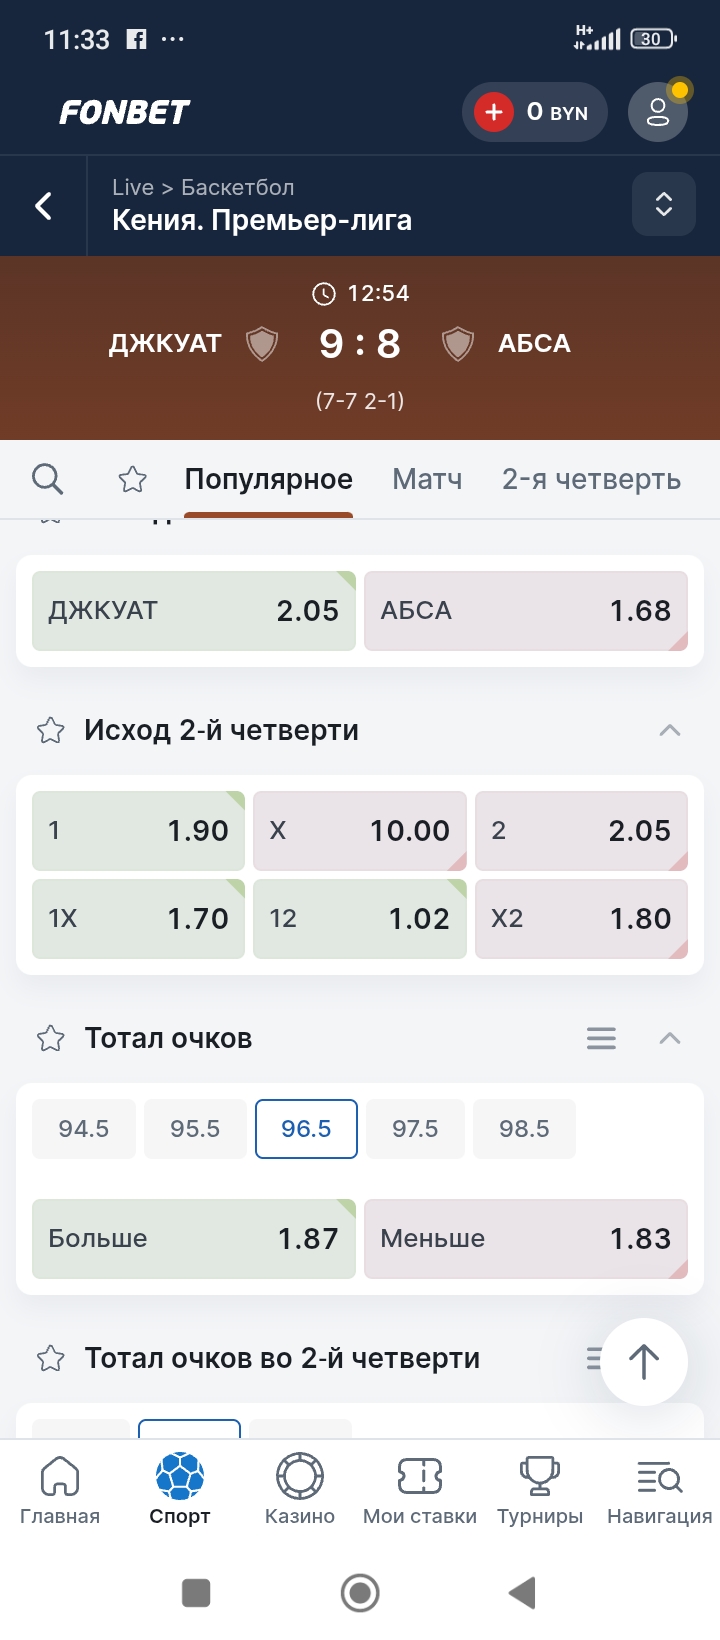The width and height of the screenshot is (720, 1640).
Task: Choose the 97.5 total points option
Action: (415, 1129)
